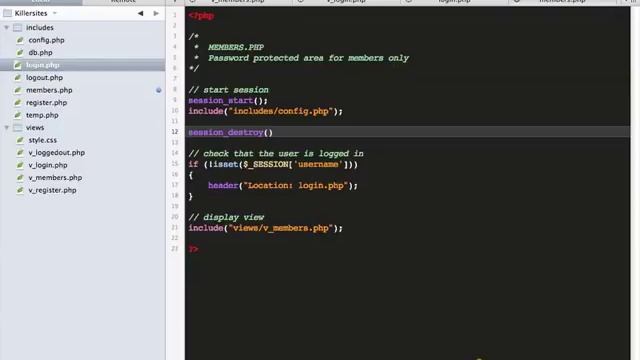640x360 pixels.
Task: Click the session_start(); line in editor
Action: (x=228, y=100)
